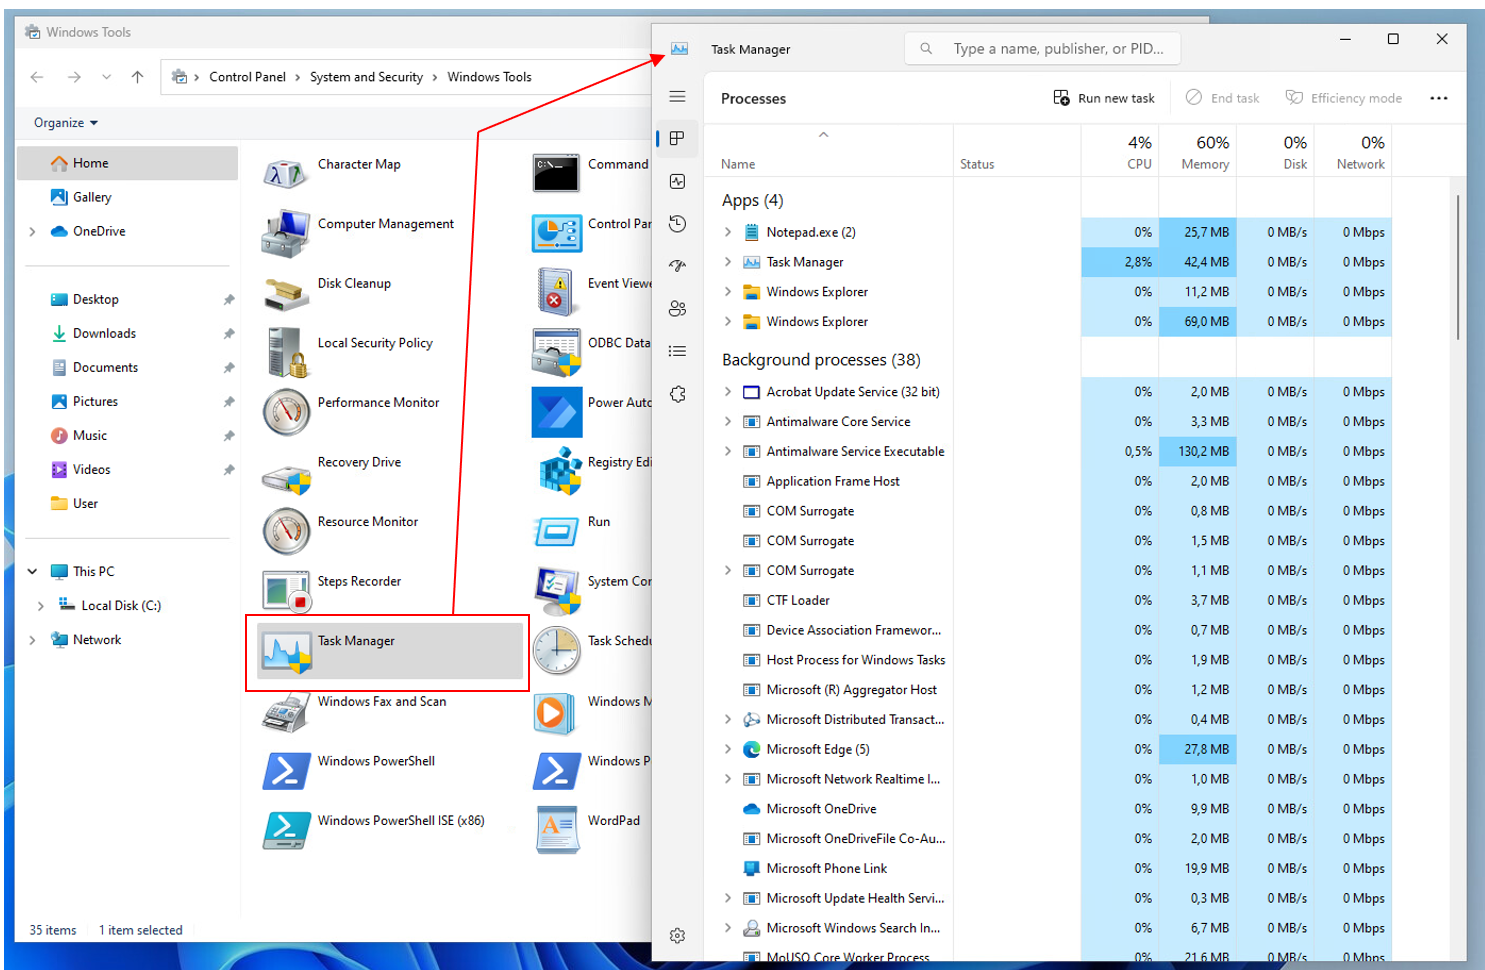Expand the This PC tree node
Screen dimensions: 1485x970
click(32, 572)
